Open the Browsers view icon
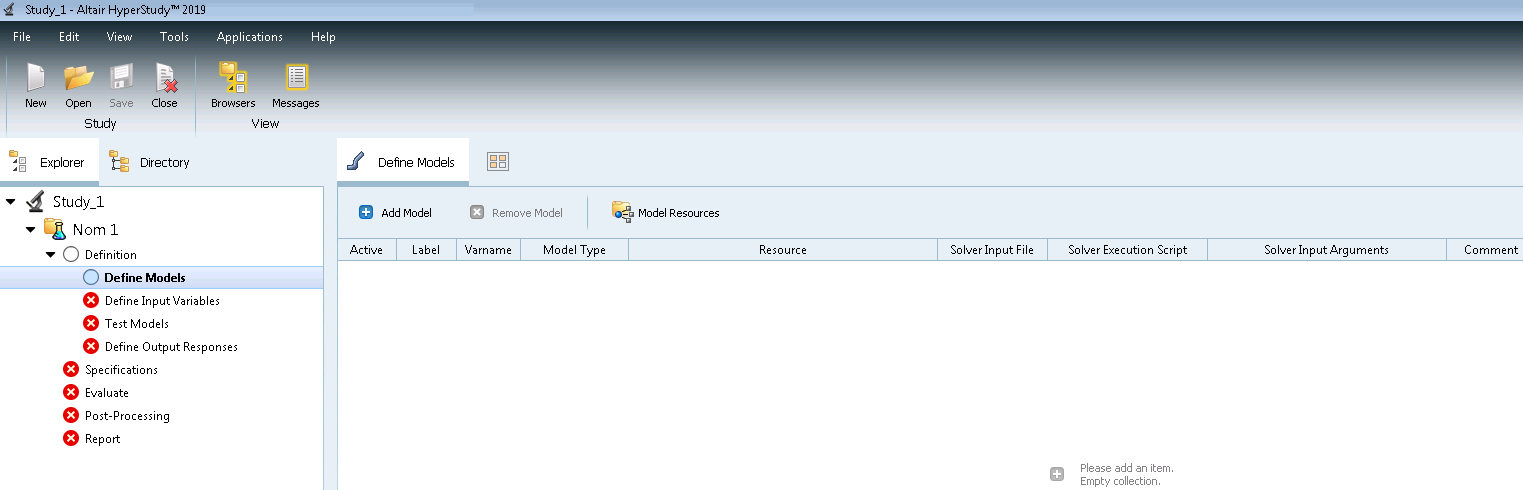The height and width of the screenshot is (490, 1523). (x=233, y=79)
